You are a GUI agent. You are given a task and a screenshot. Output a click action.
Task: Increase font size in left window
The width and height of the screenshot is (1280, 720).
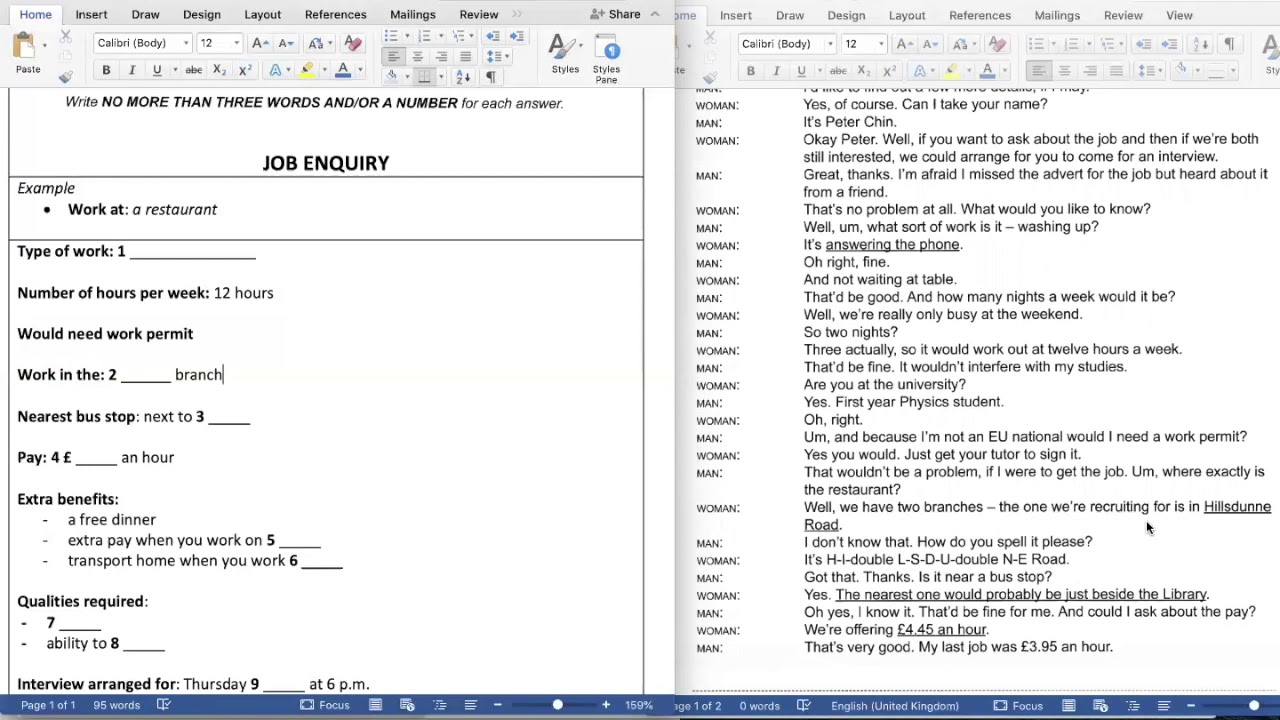[x=260, y=43]
